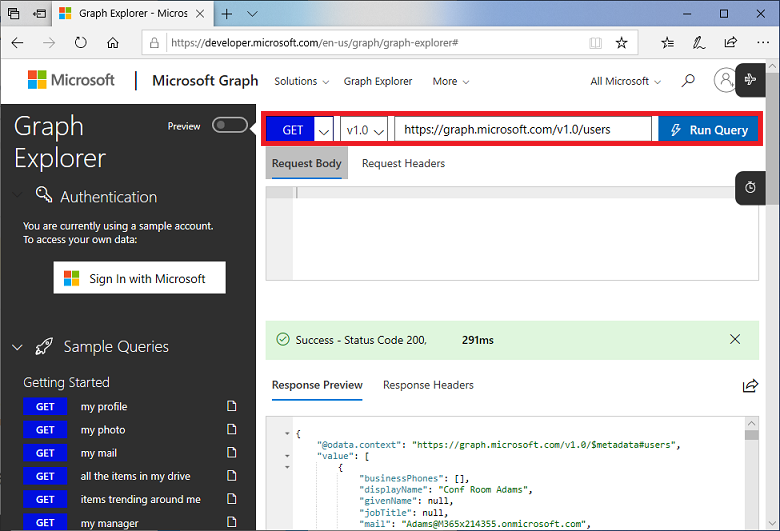Collapse the Sample Queries section
This screenshot has width=780, height=531.
17,348
